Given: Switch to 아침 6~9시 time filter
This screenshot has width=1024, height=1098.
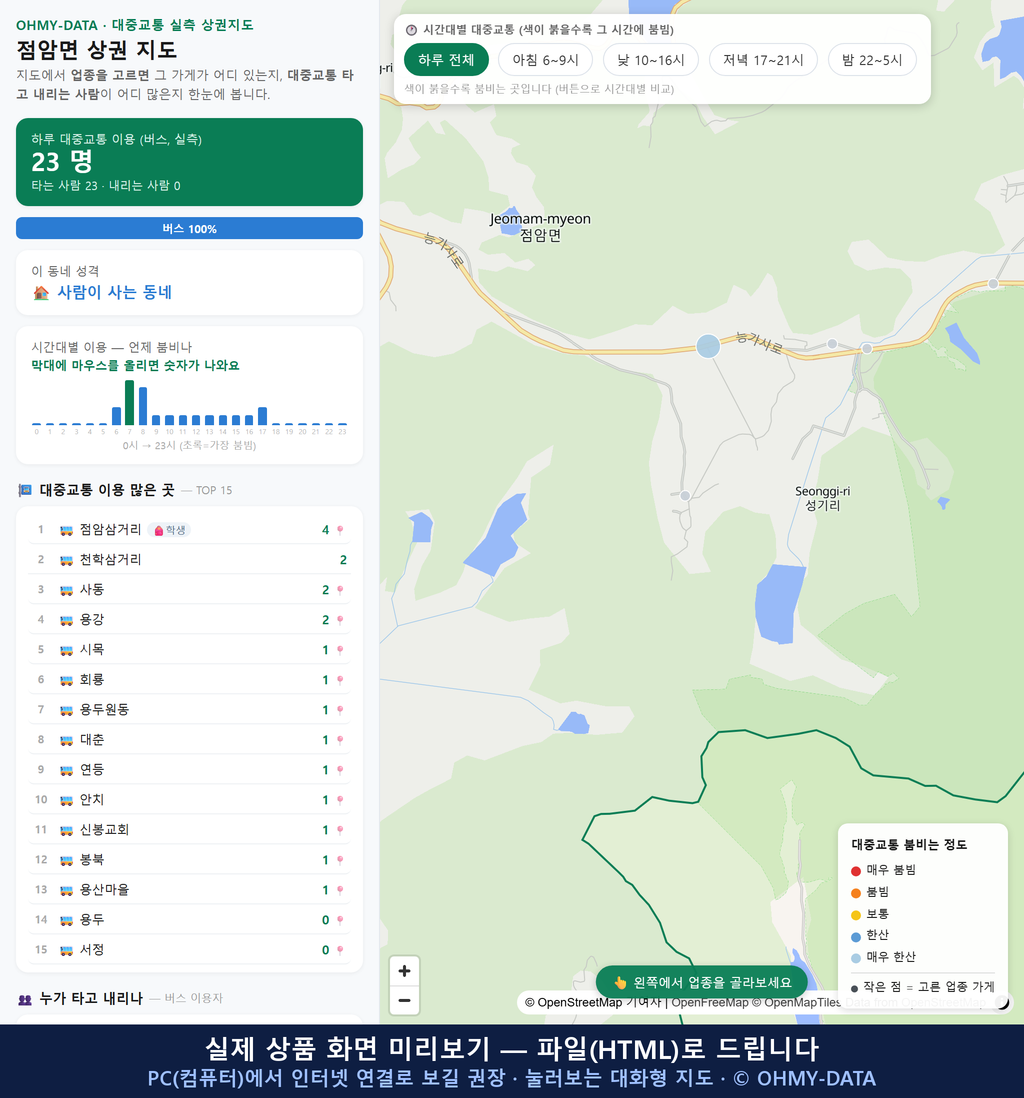Looking at the screenshot, I should click(545, 60).
